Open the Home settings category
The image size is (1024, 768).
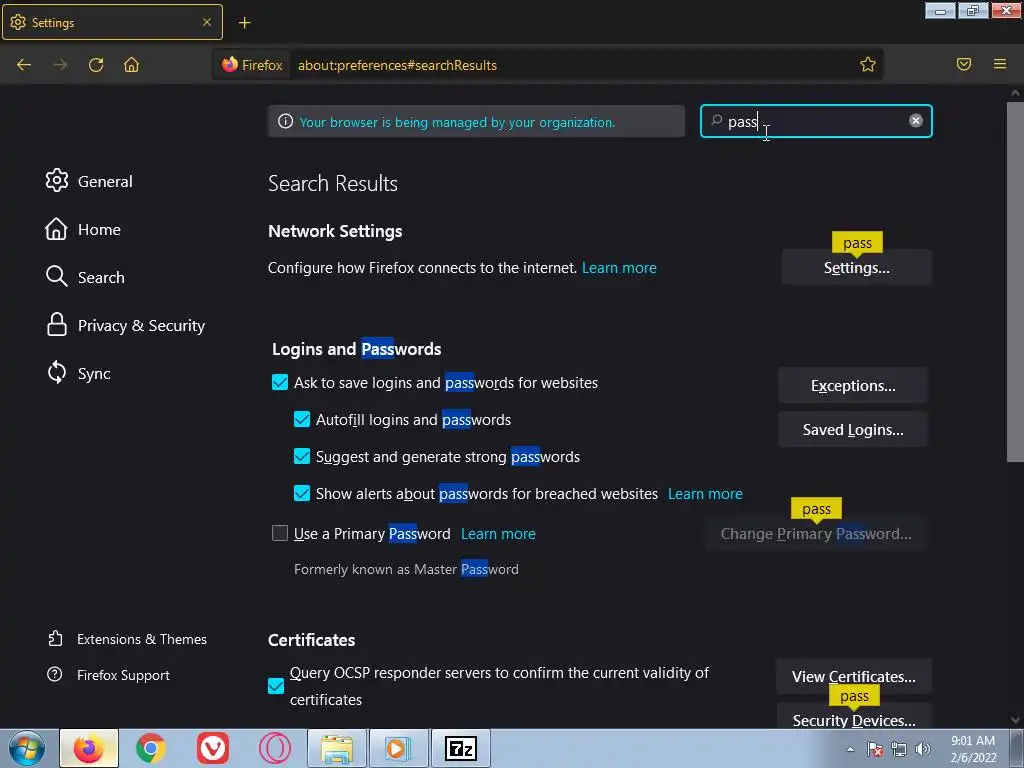(x=83, y=229)
